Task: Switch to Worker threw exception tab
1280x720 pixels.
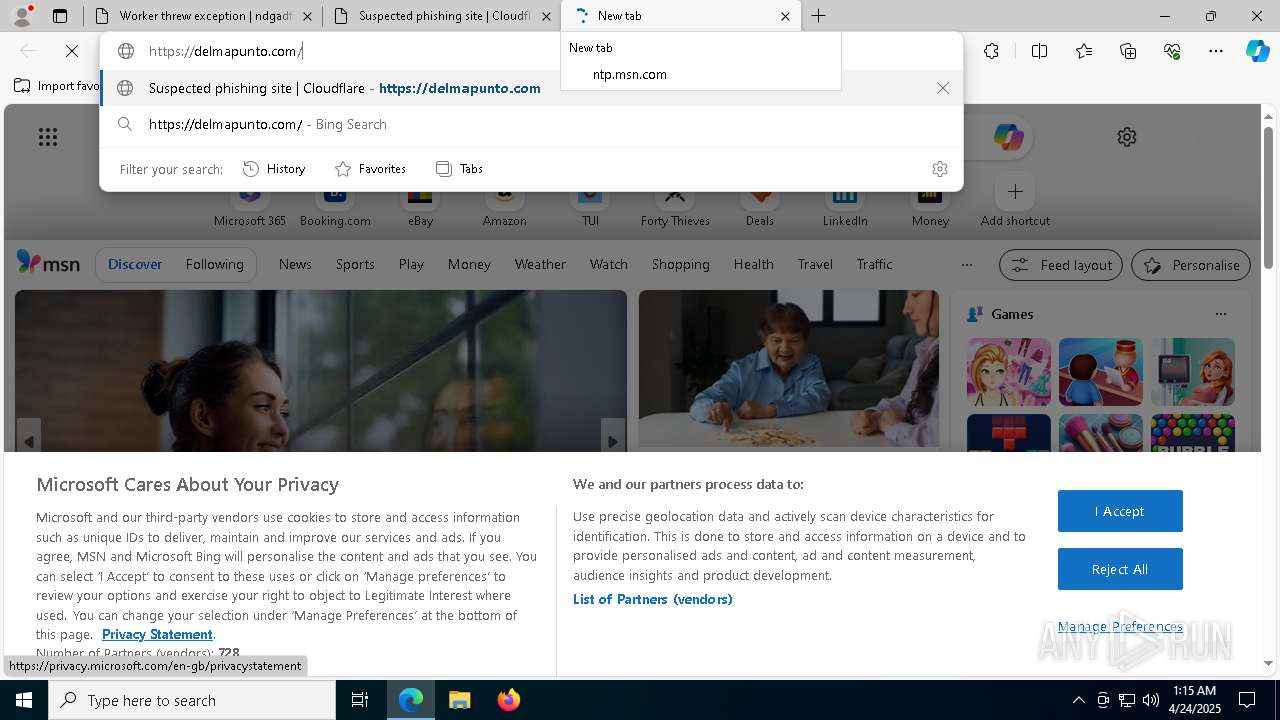Action: pos(202,16)
